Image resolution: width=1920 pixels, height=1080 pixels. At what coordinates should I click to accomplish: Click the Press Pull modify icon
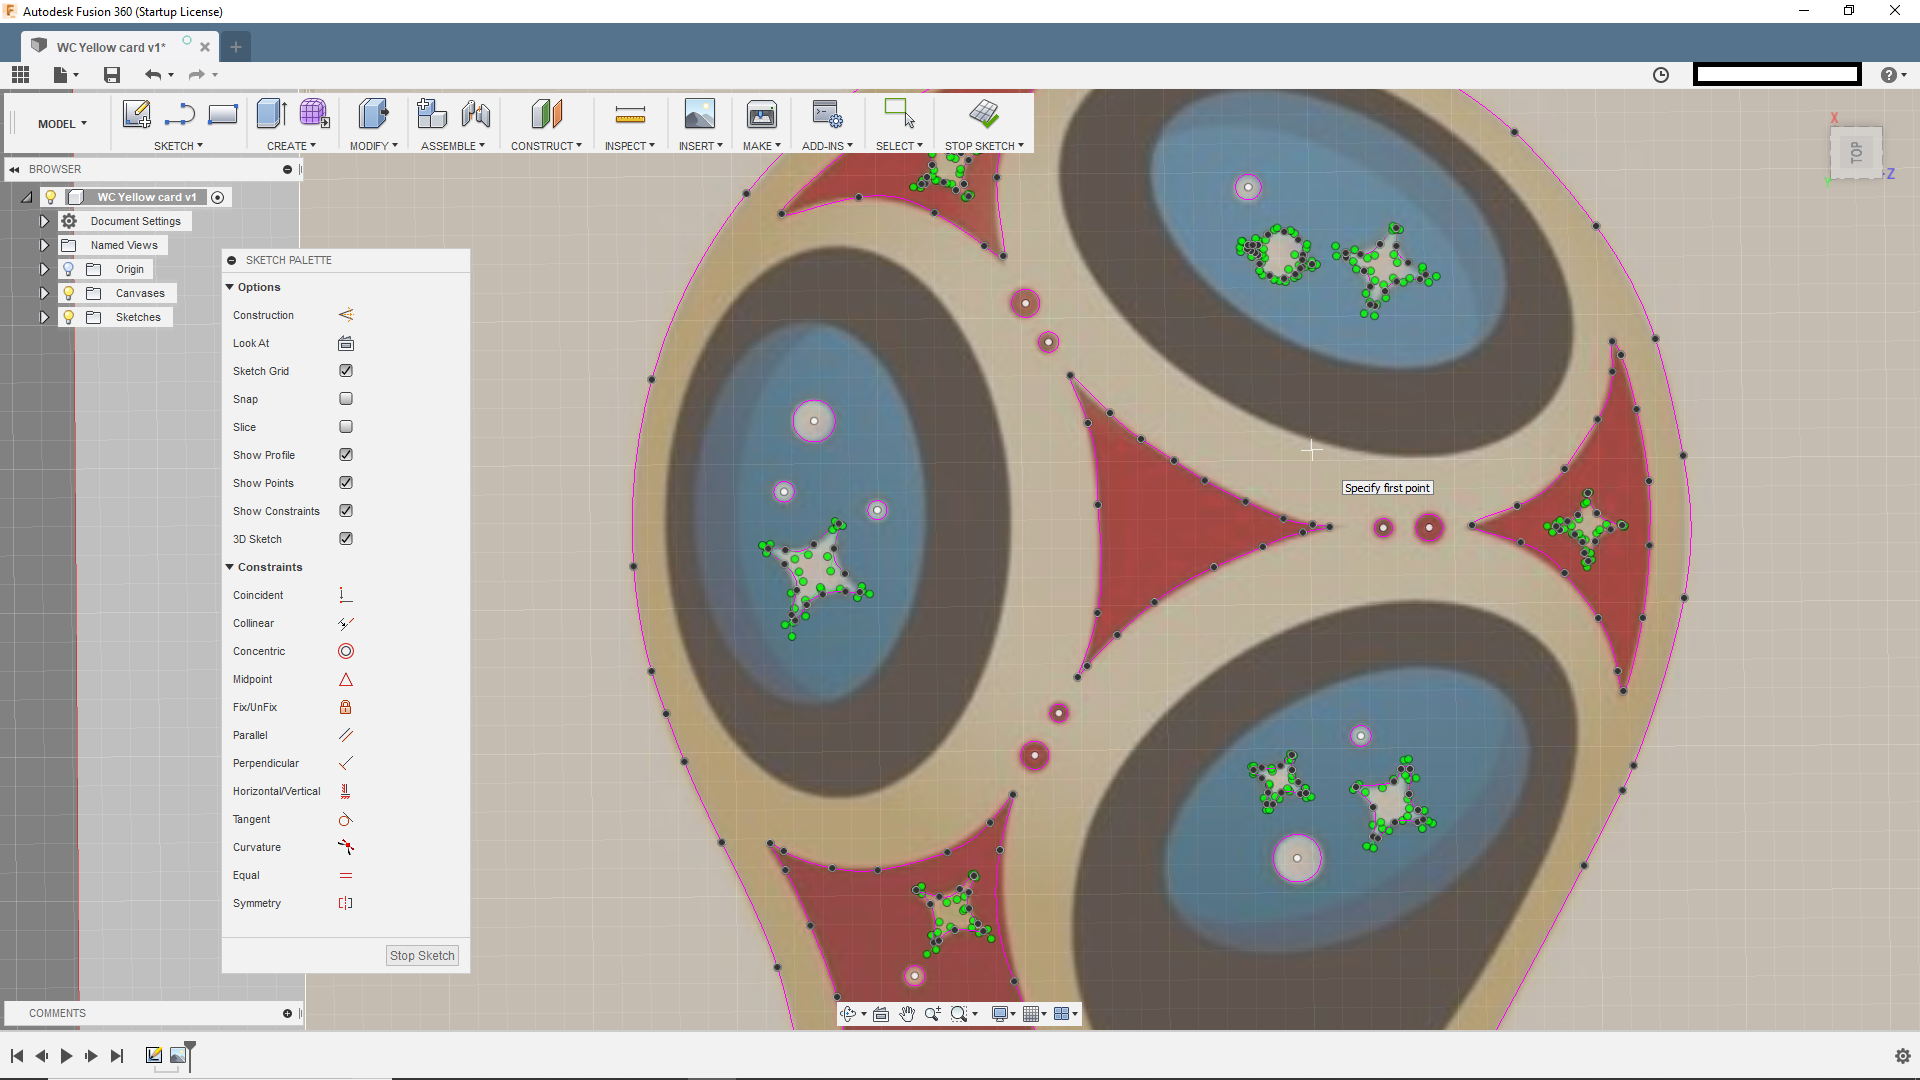374,114
